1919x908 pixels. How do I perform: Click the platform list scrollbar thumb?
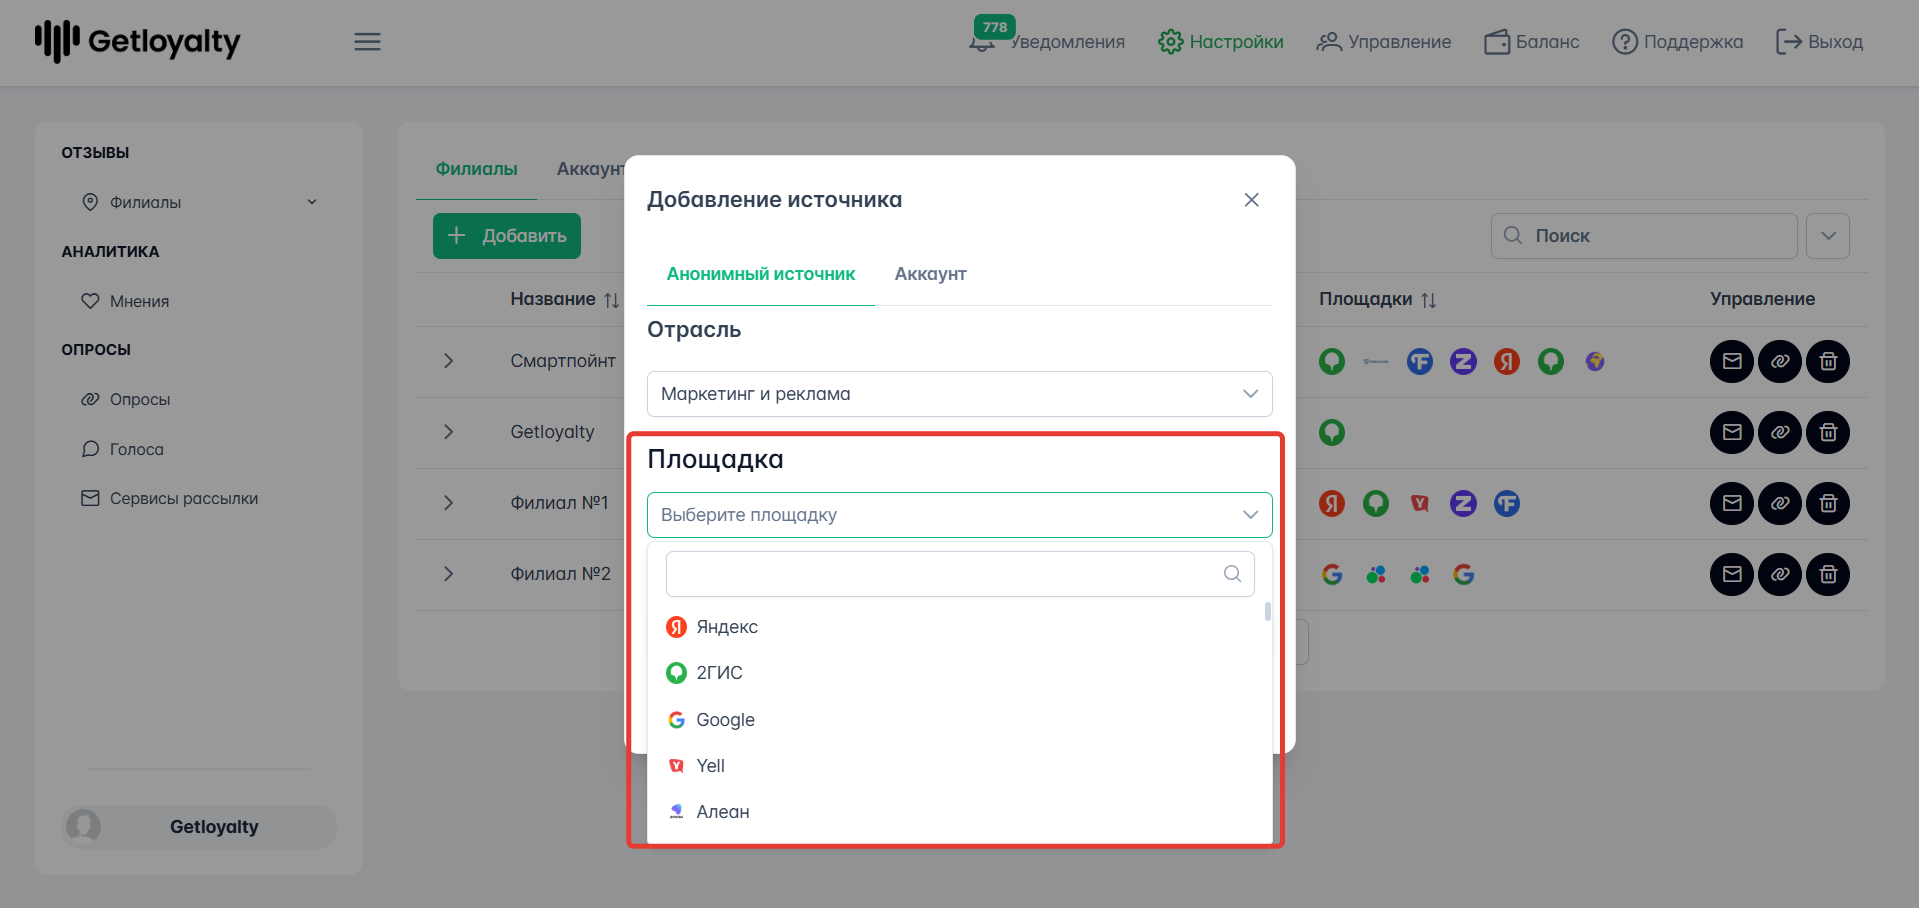coord(1268,611)
